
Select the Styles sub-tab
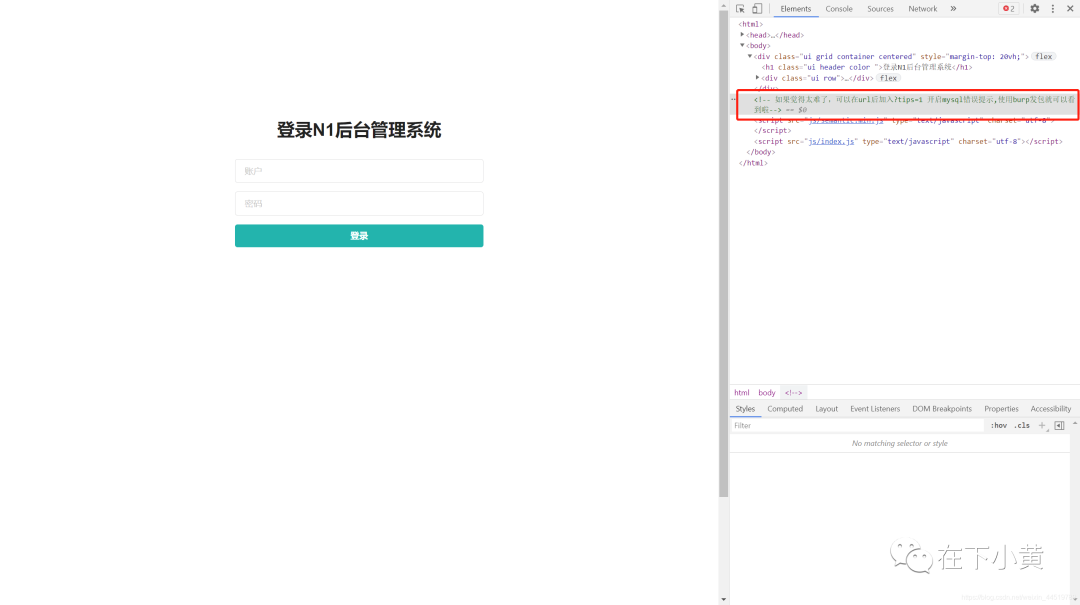pyautogui.click(x=745, y=409)
